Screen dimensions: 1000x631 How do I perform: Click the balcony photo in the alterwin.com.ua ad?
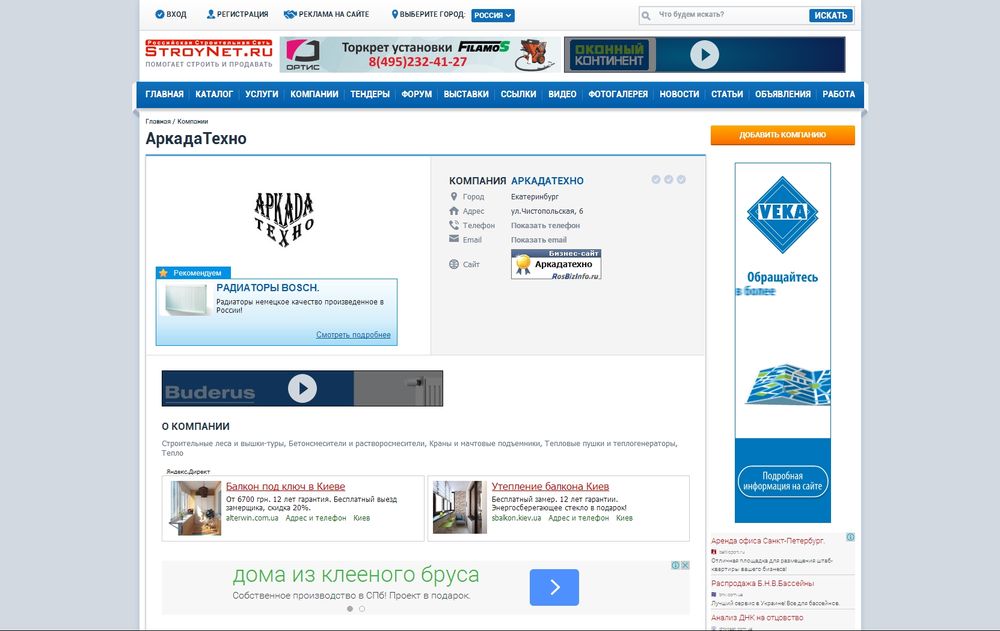(195, 508)
